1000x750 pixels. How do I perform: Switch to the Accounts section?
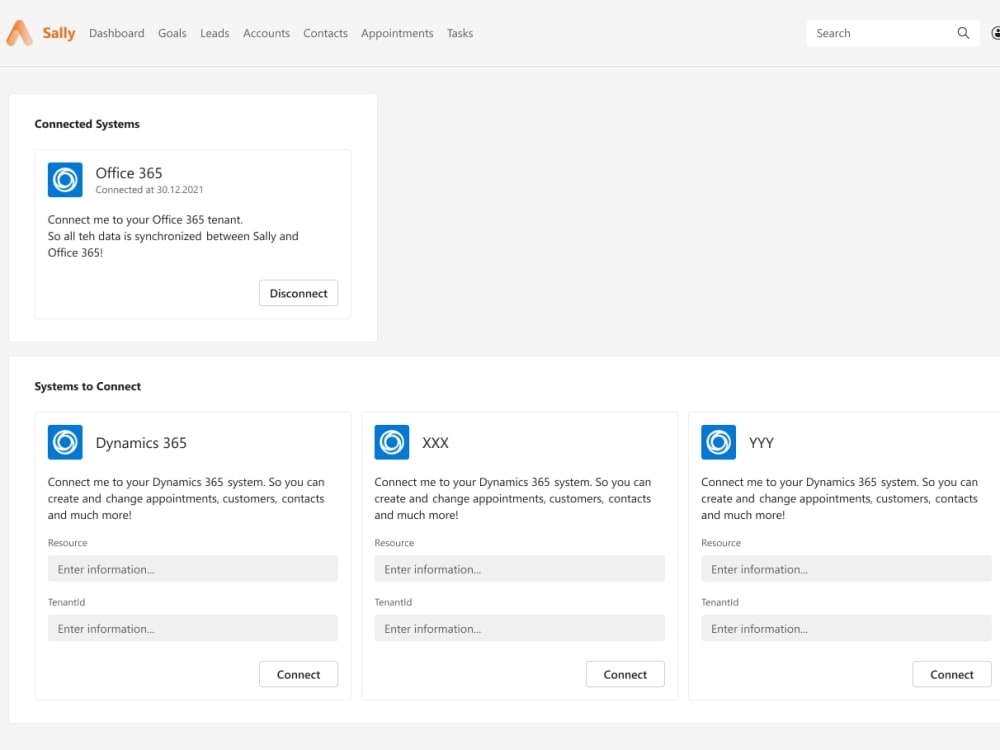pos(266,33)
